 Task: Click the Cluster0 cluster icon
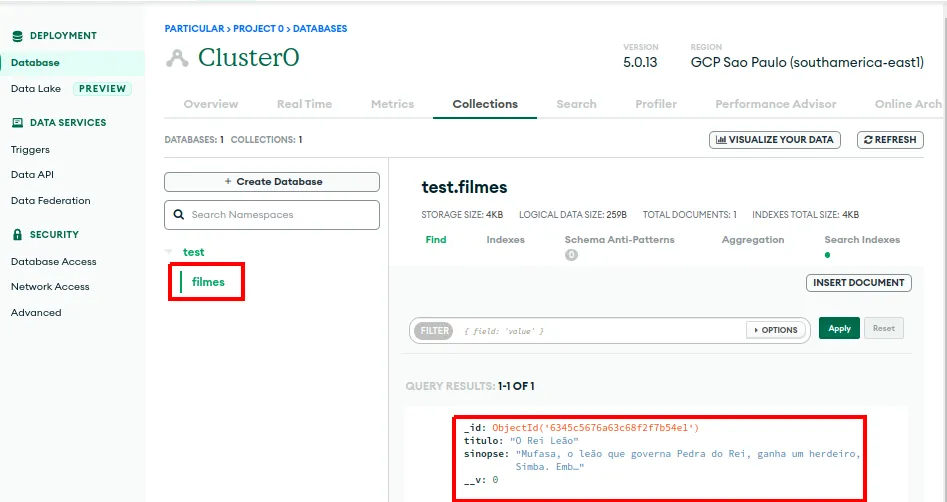pyautogui.click(x=177, y=58)
